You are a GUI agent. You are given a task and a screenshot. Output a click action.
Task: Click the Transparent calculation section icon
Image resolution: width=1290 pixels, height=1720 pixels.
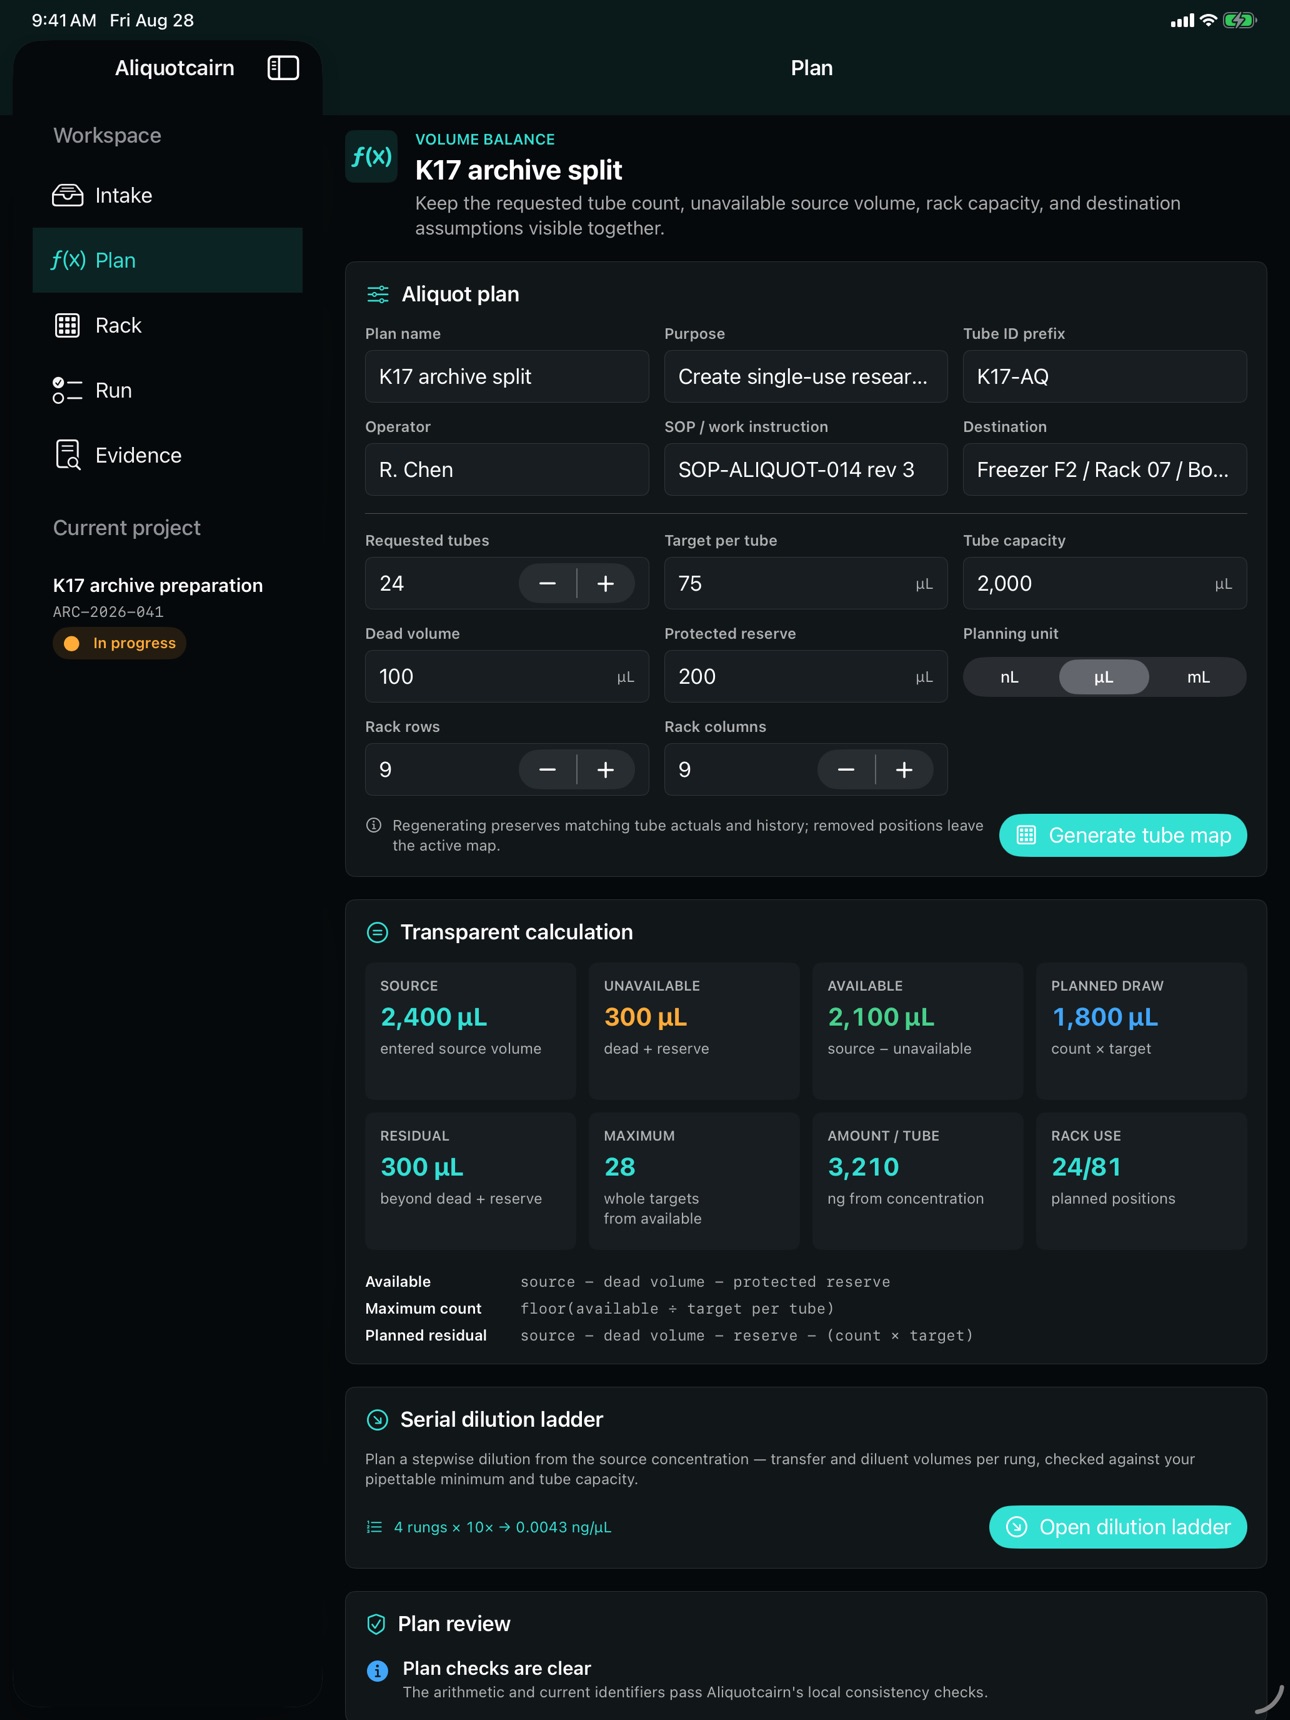[377, 932]
